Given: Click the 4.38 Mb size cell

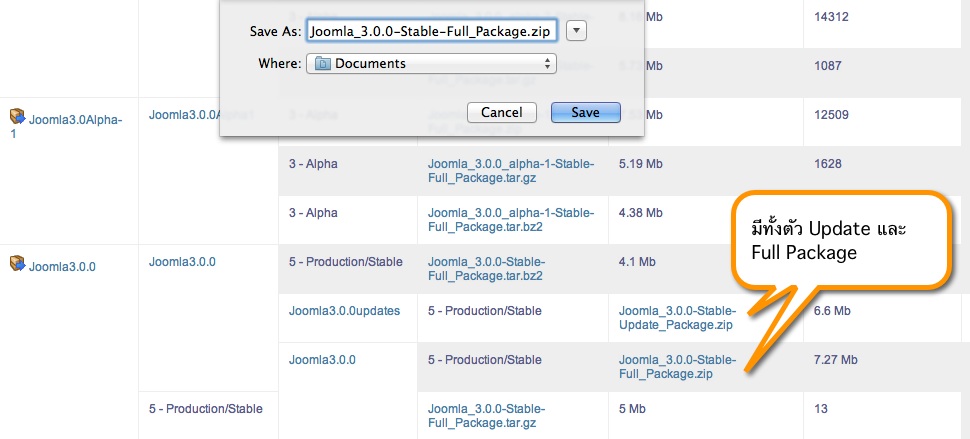Looking at the screenshot, I should point(640,213).
